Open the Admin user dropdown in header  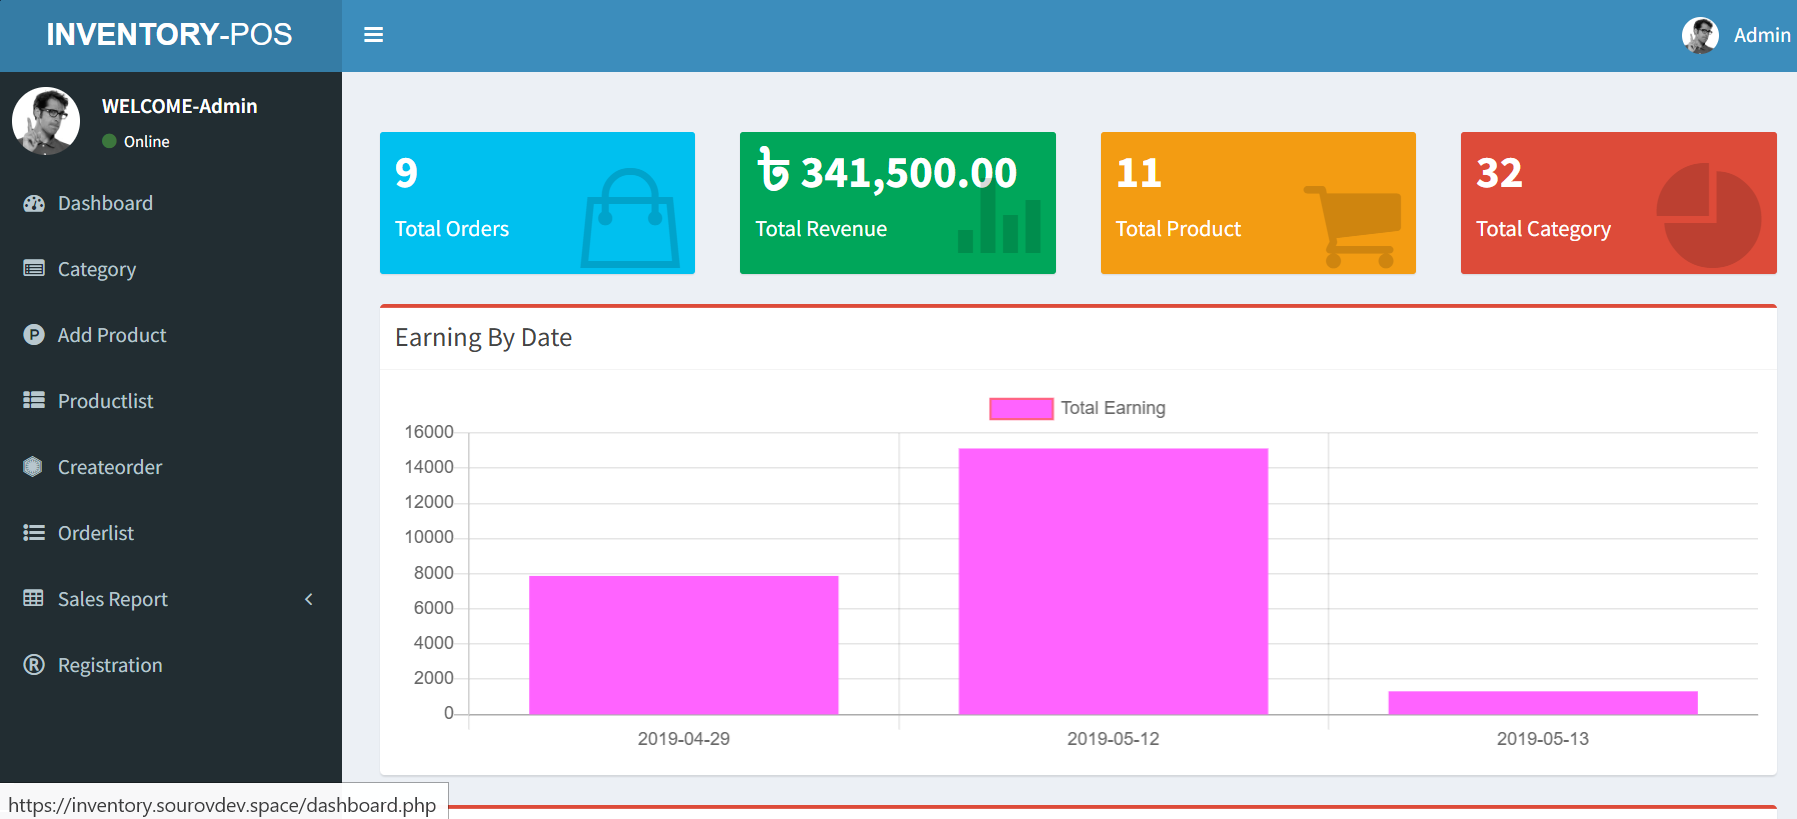[1736, 35]
